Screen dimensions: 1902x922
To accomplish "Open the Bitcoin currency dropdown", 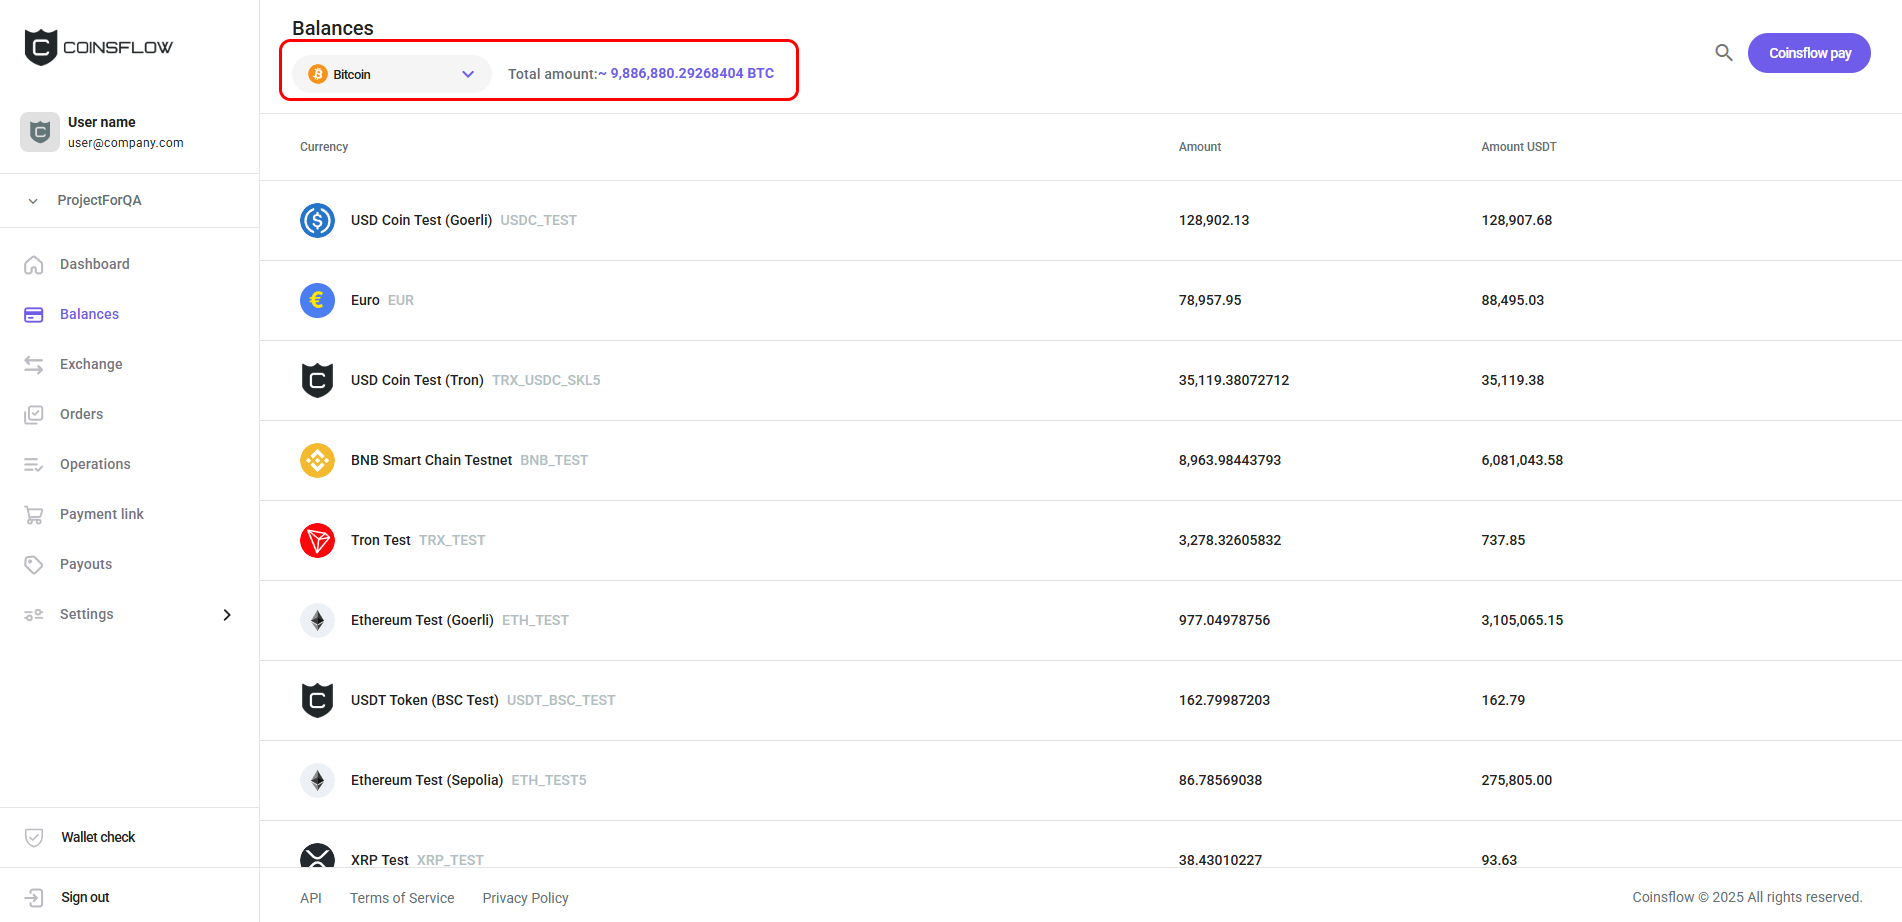I will click(391, 74).
